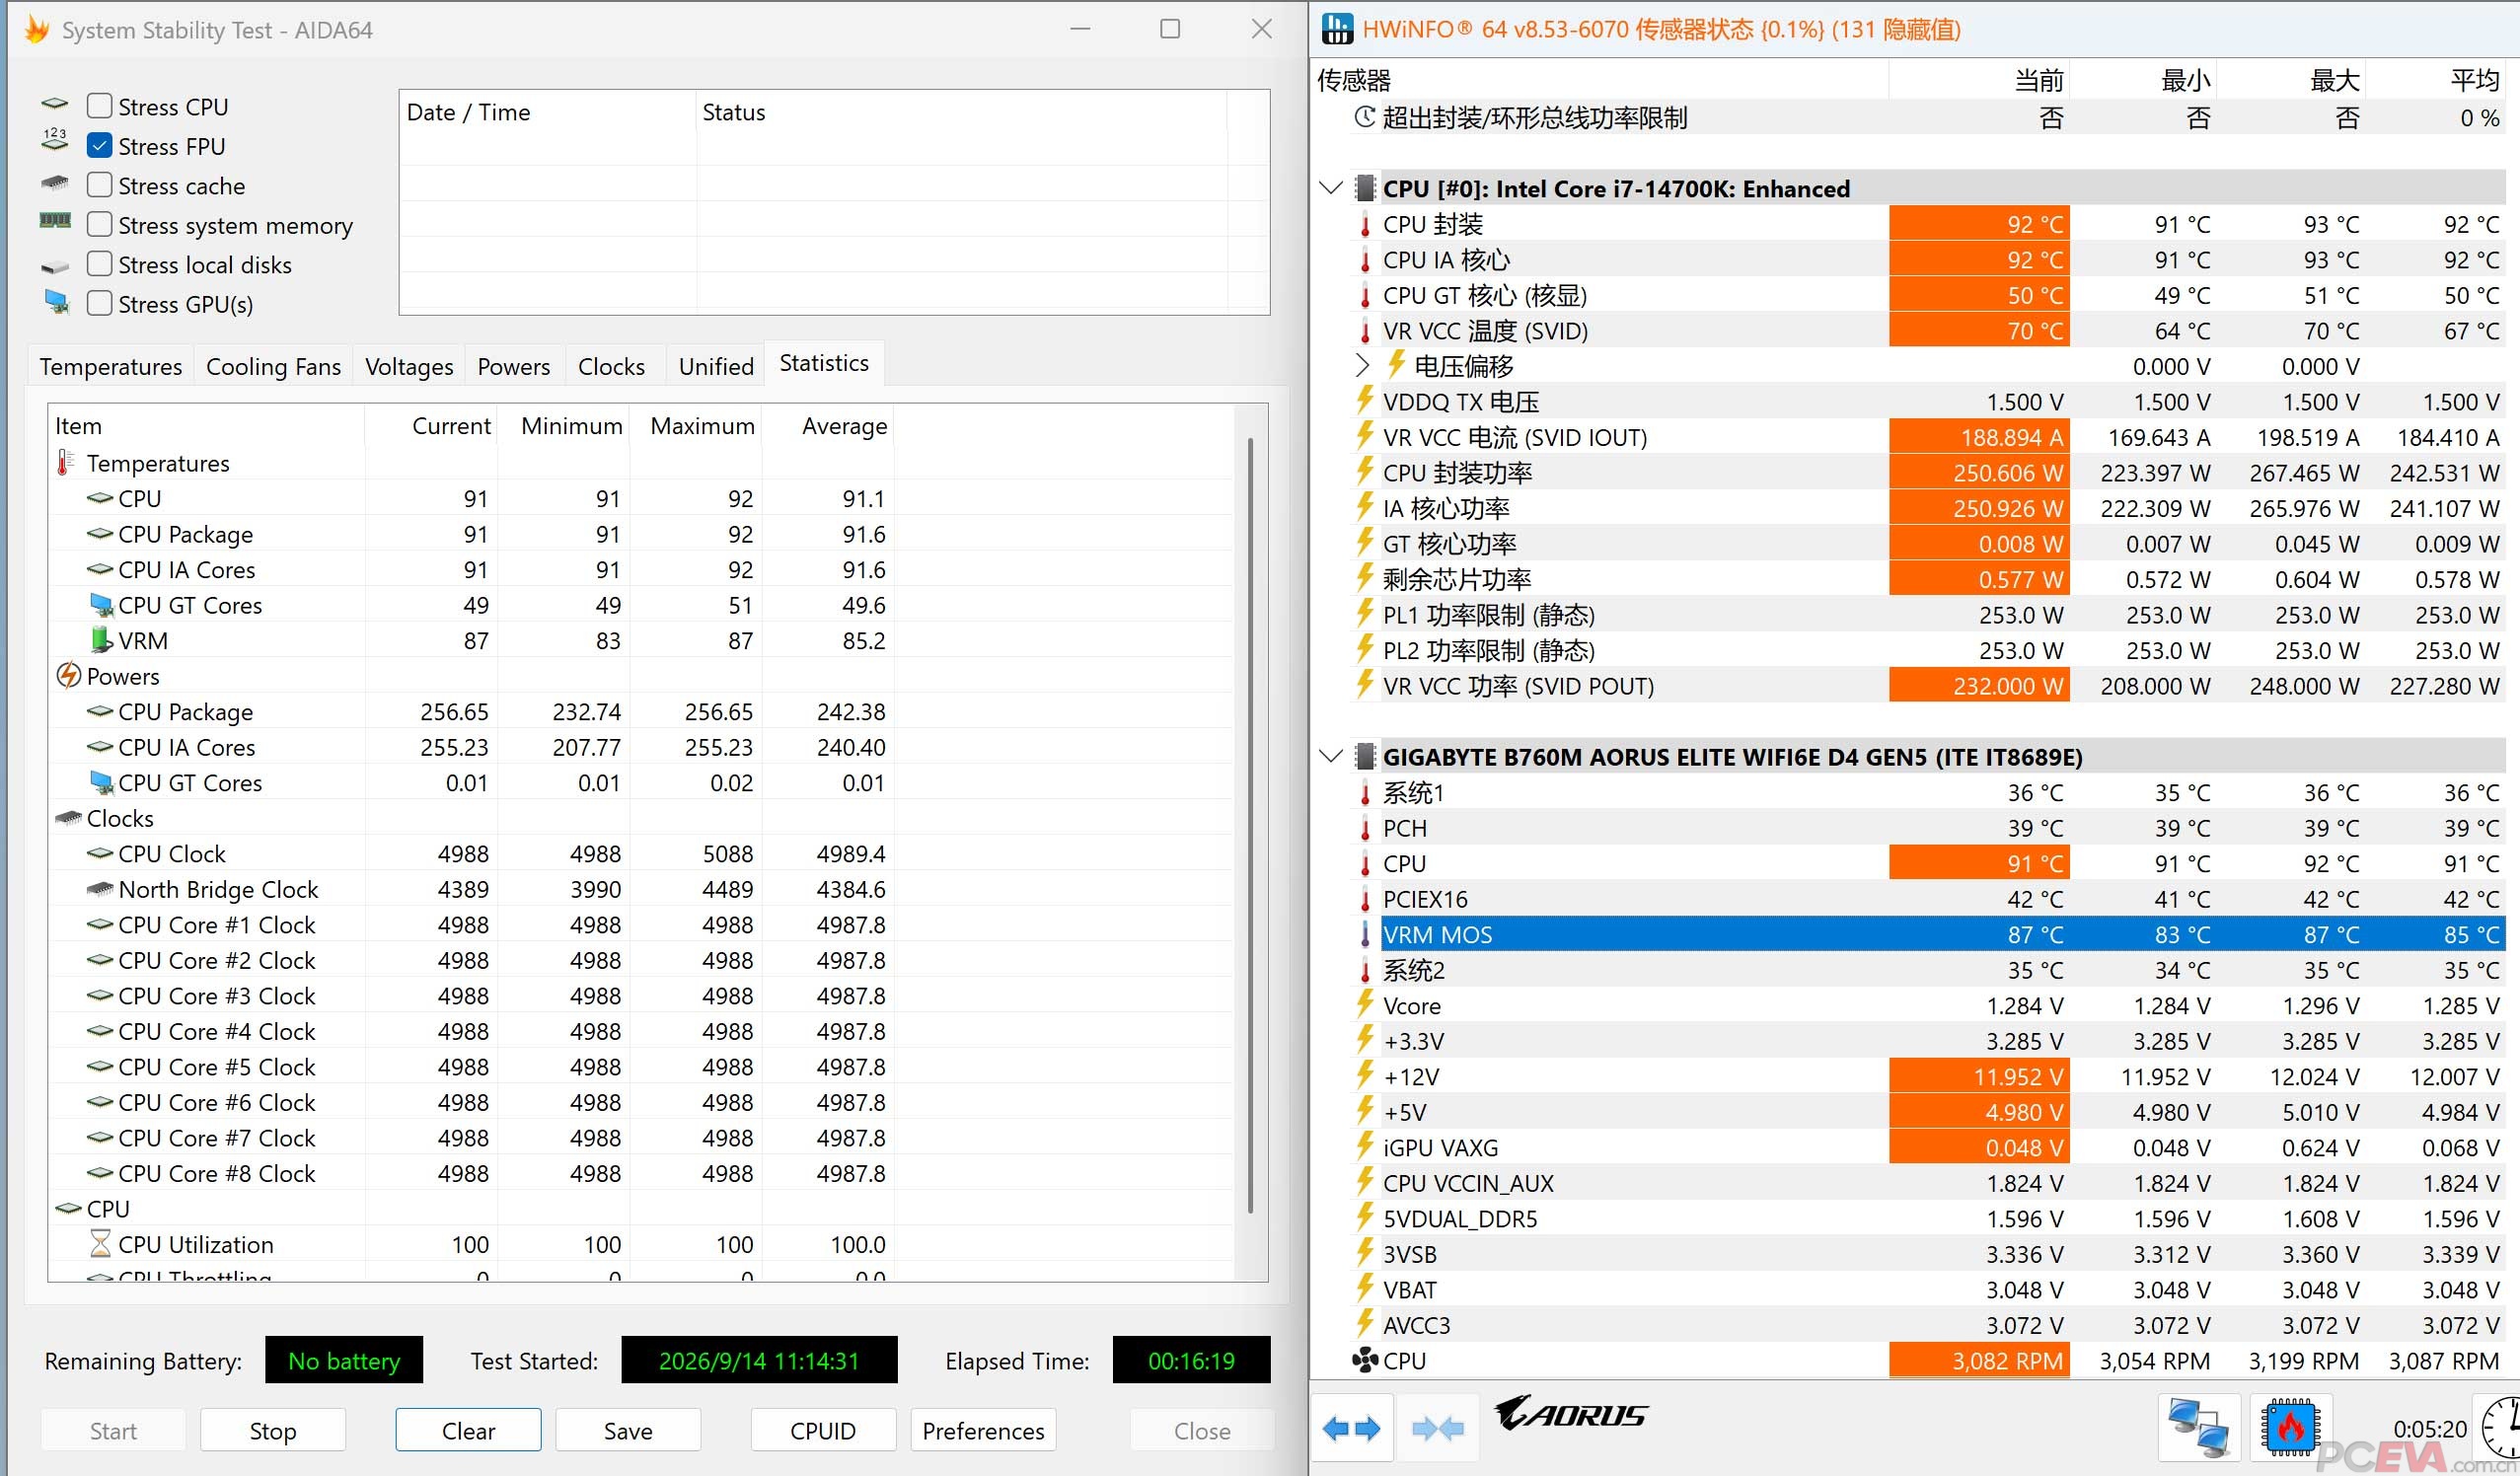2520x1476 pixels.
Task: Check the Stress GPU(s) option
Action: (x=99, y=303)
